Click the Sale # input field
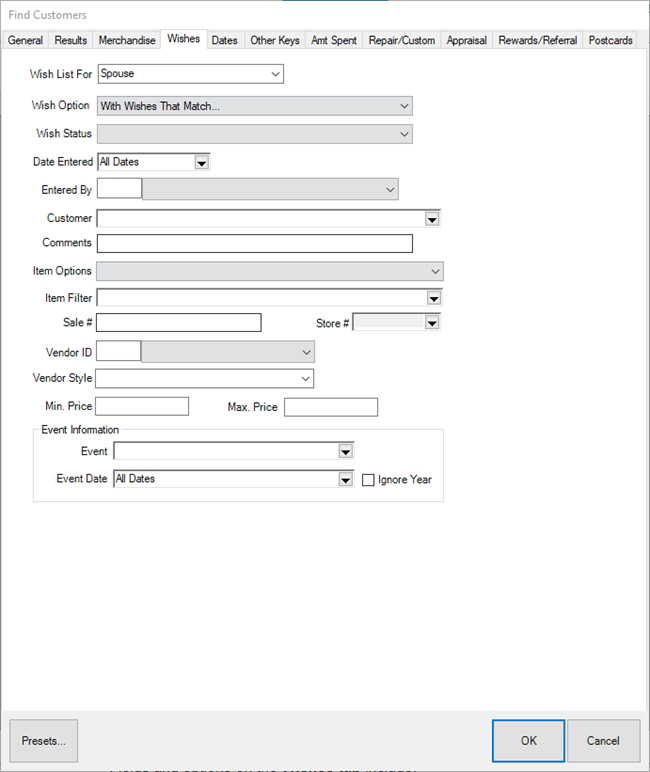The height and width of the screenshot is (772, 650). click(x=178, y=322)
